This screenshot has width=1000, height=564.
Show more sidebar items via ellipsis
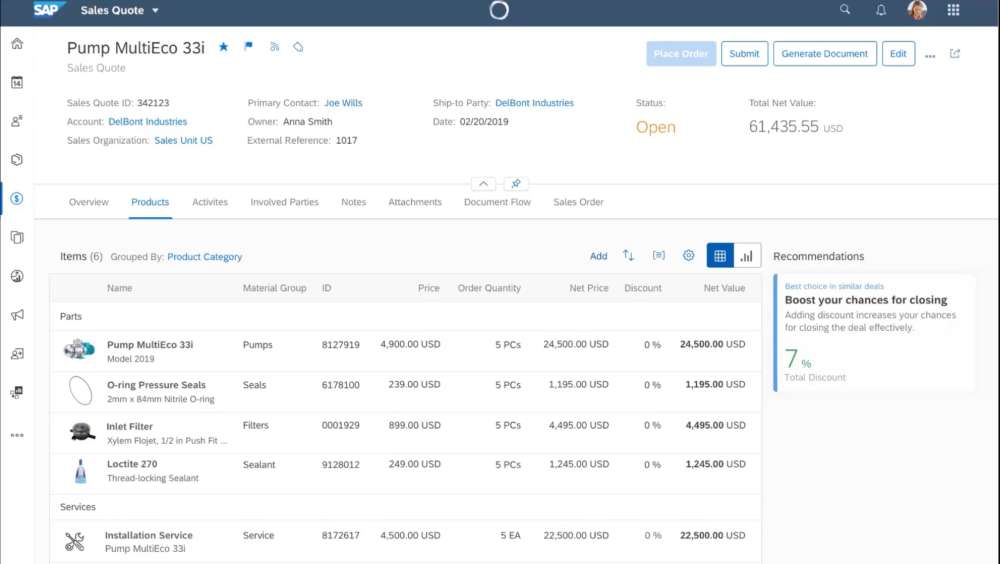coord(17,435)
